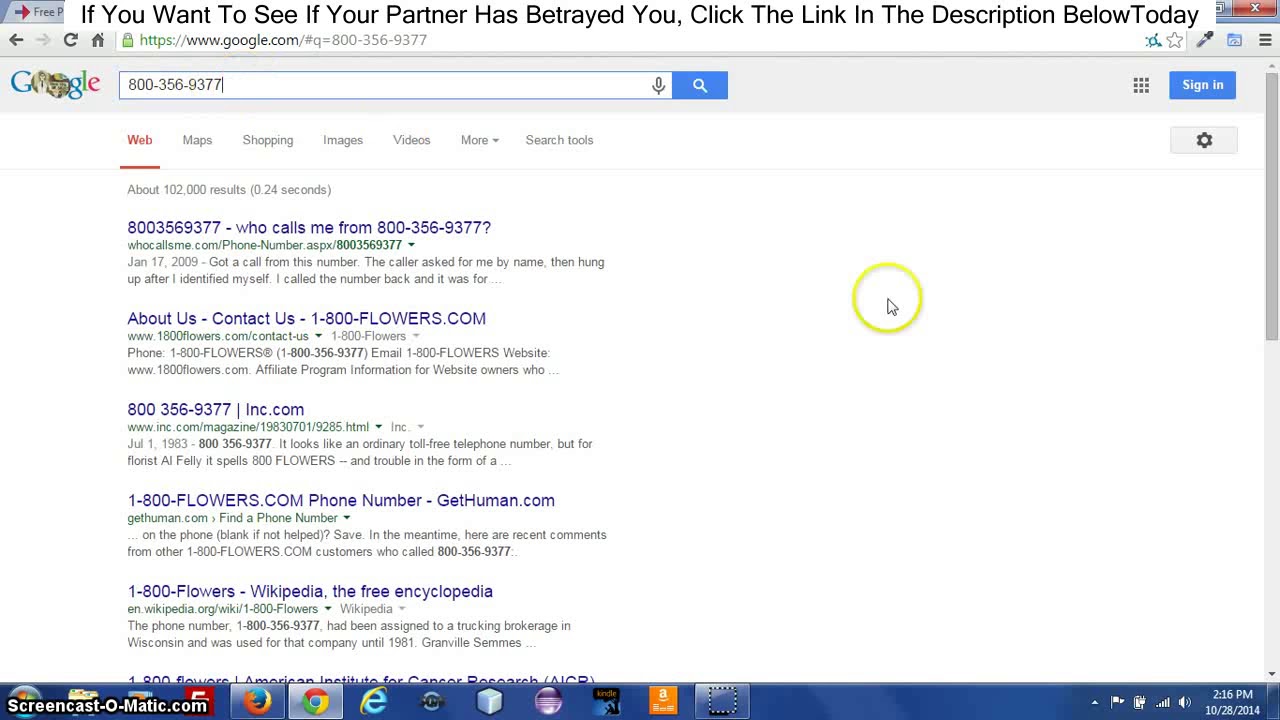Open About Us - Contact Us 1-800-FLOWERS.COM link
The width and height of the screenshot is (1280, 720).
point(306,318)
